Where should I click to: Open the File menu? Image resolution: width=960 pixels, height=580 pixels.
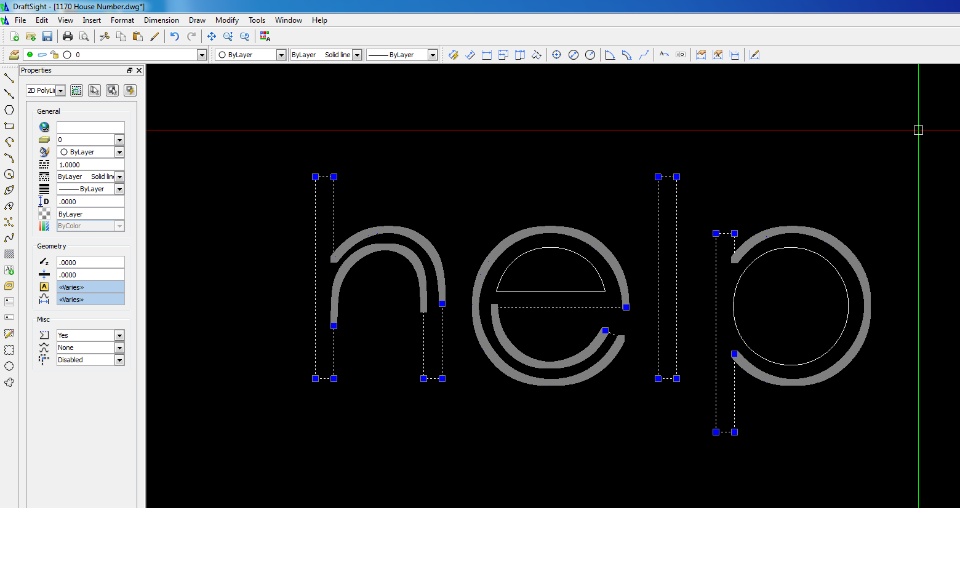pyautogui.click(x=20, y=20)
